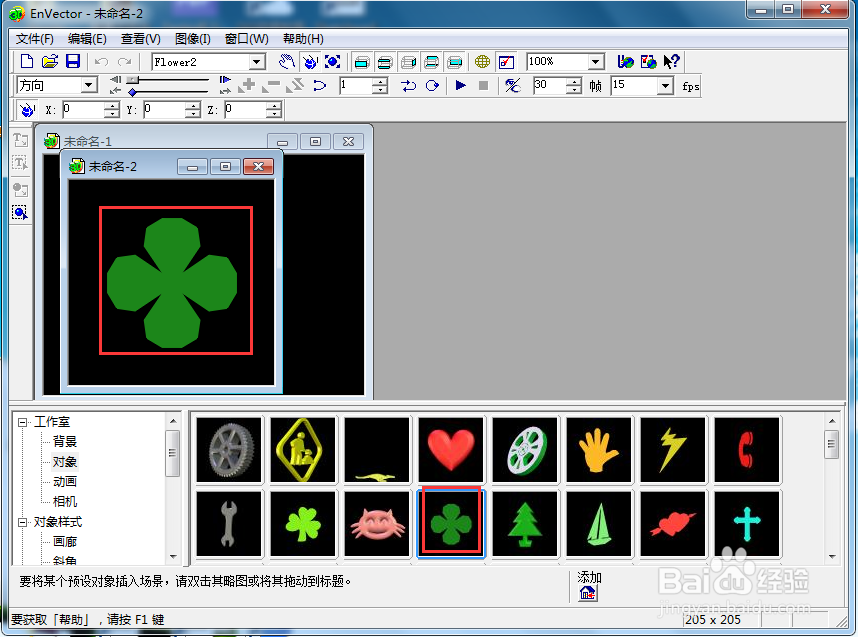The height and width of the screenshot is (637, 858).
Task: Open the 查看(V) menu
Action: coord(141,39)
